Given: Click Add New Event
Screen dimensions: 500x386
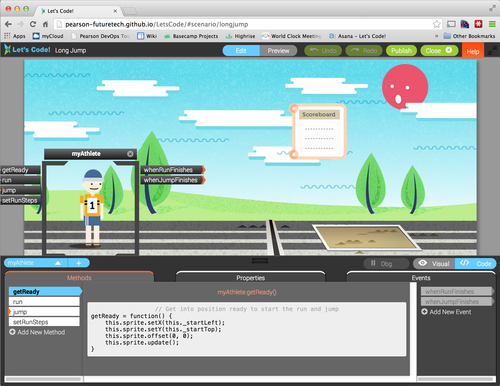Looking at the screenshot, I should pyautogui.click(x=446, y=312).
